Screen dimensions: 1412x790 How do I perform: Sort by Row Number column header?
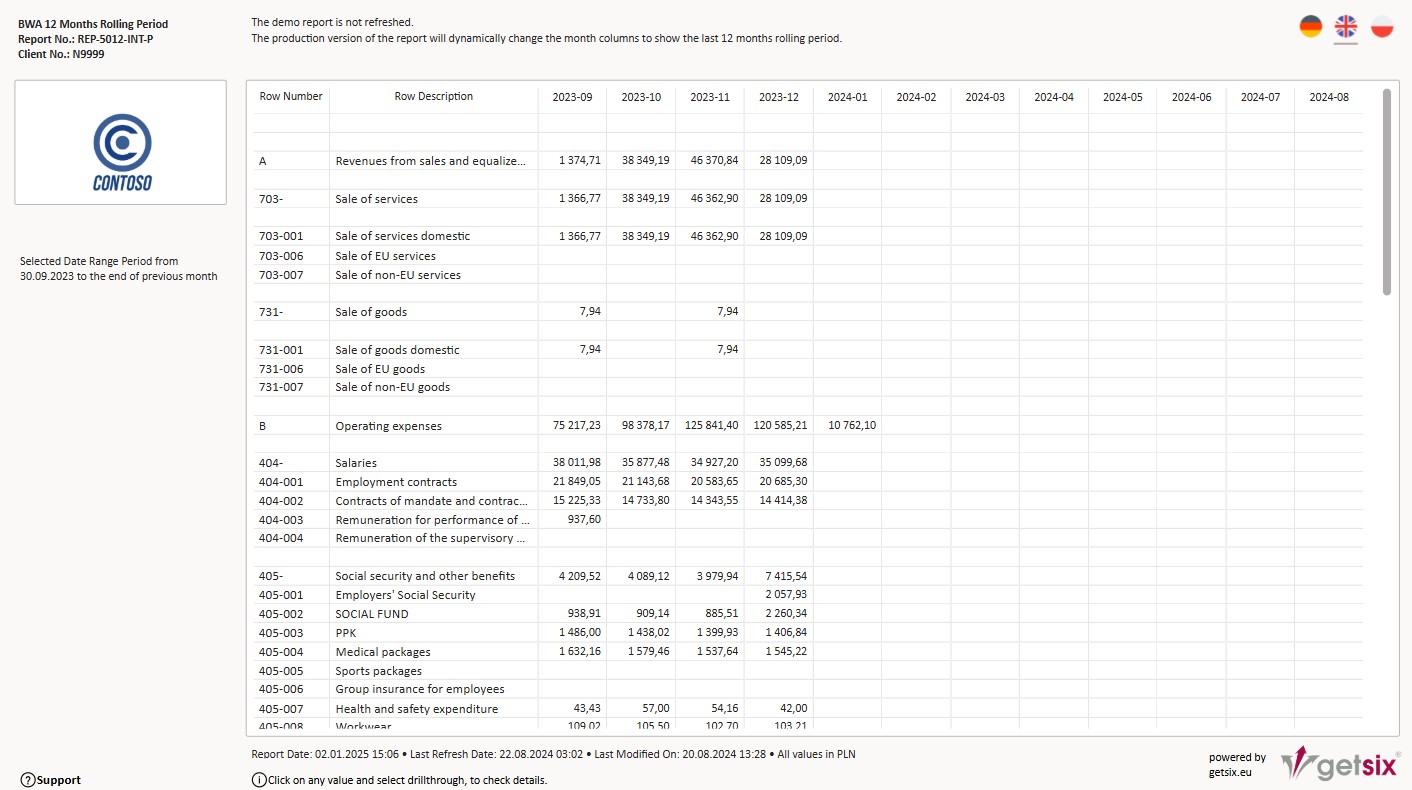tap(291, 97)
